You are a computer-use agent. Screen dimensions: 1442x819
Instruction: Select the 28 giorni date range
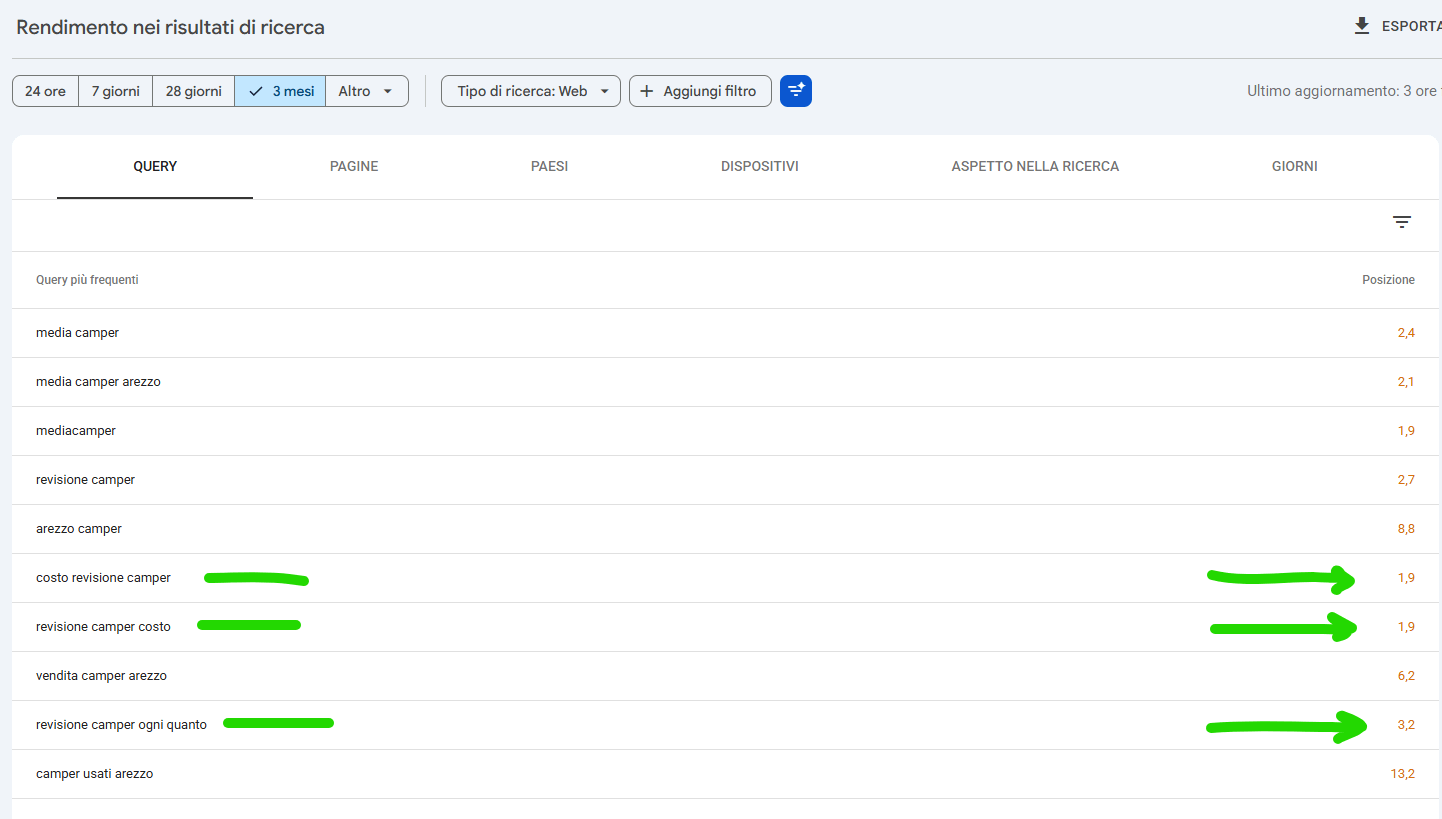pyautogui.click(x=194, y=91)
